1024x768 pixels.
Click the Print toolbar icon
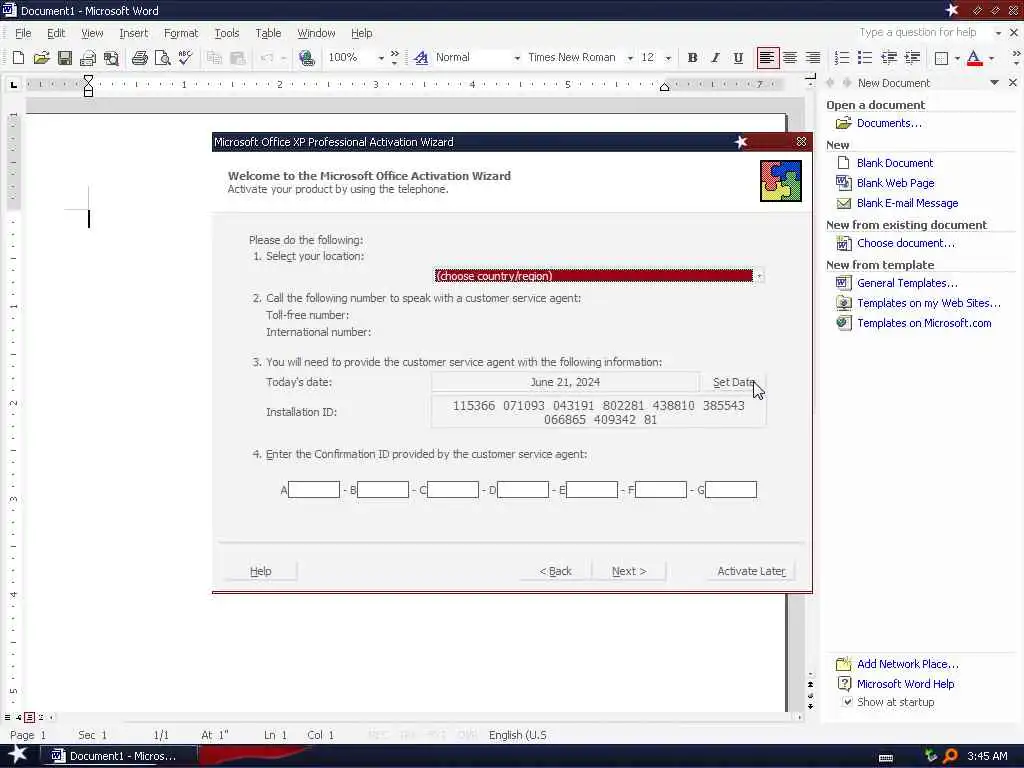[139, 58]
